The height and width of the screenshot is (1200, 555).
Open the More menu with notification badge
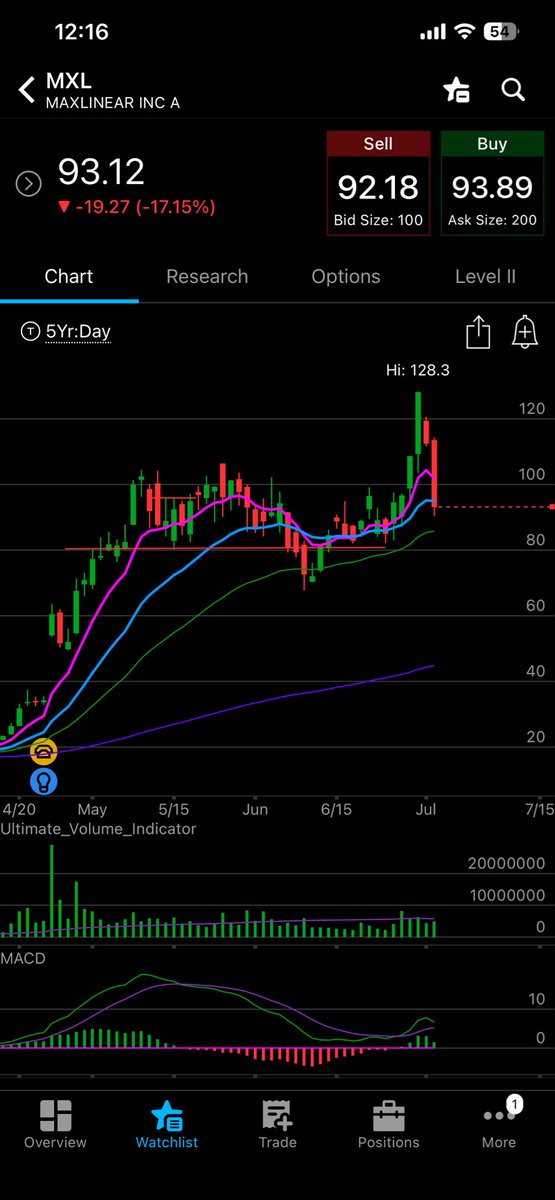(x=499, y=1124)
